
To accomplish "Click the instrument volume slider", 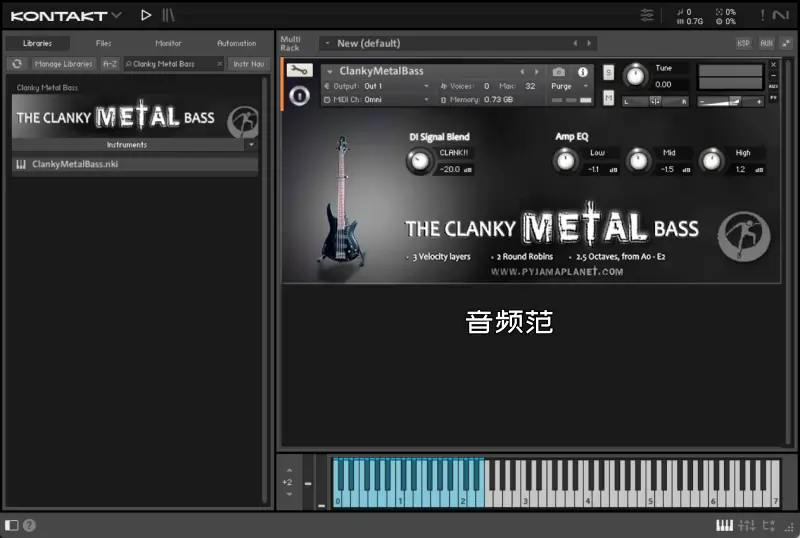I will [731, 102].
